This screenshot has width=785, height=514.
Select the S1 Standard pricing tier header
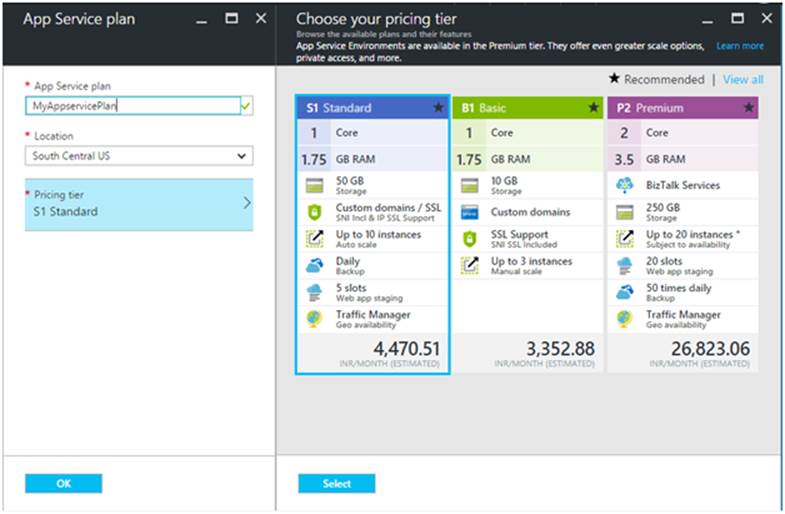(x=372, y=108)
